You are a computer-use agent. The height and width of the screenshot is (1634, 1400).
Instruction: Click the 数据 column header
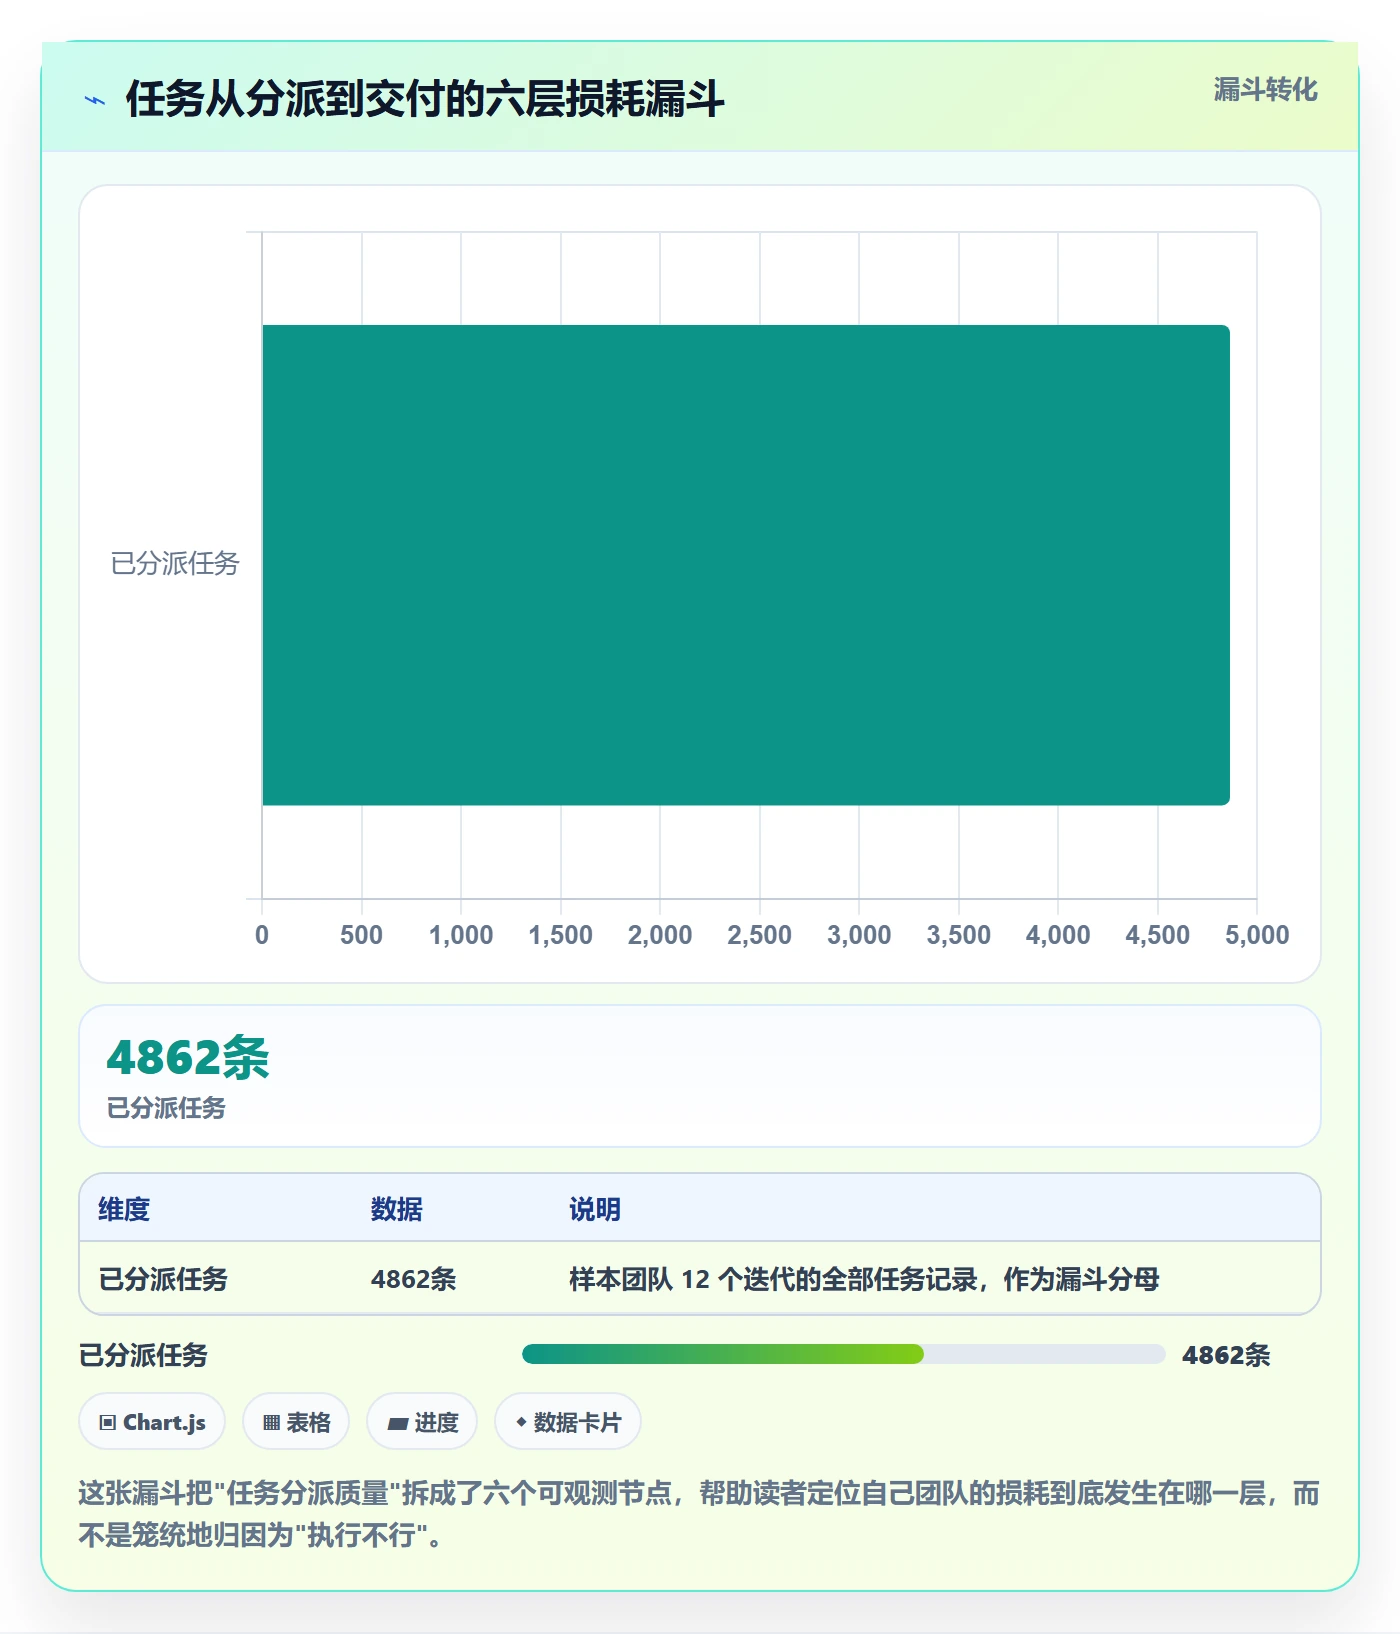pyautogui.click(x=397, y=1209)
